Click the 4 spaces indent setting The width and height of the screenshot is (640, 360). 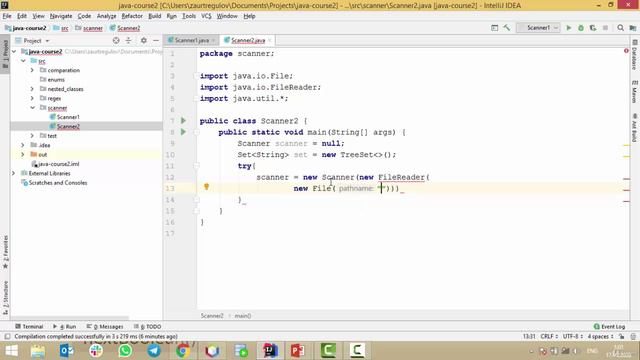click(x=600, y=337)
